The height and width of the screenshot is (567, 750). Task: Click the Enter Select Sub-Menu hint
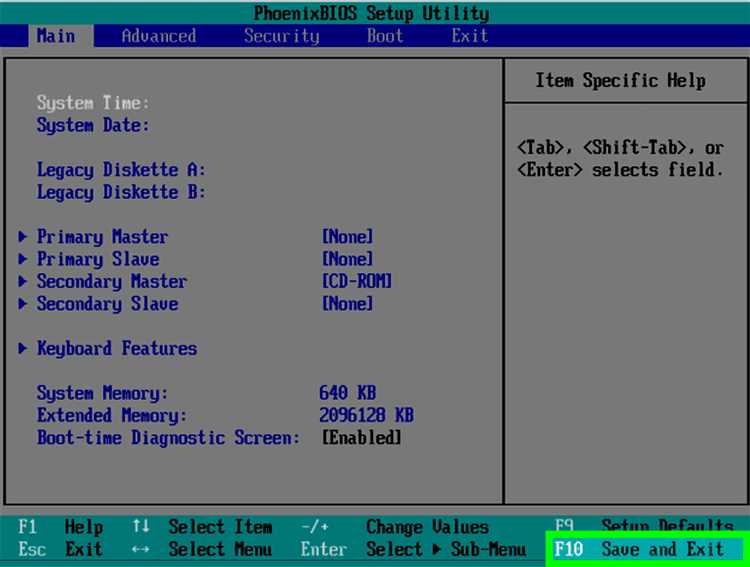coord(413,549)
